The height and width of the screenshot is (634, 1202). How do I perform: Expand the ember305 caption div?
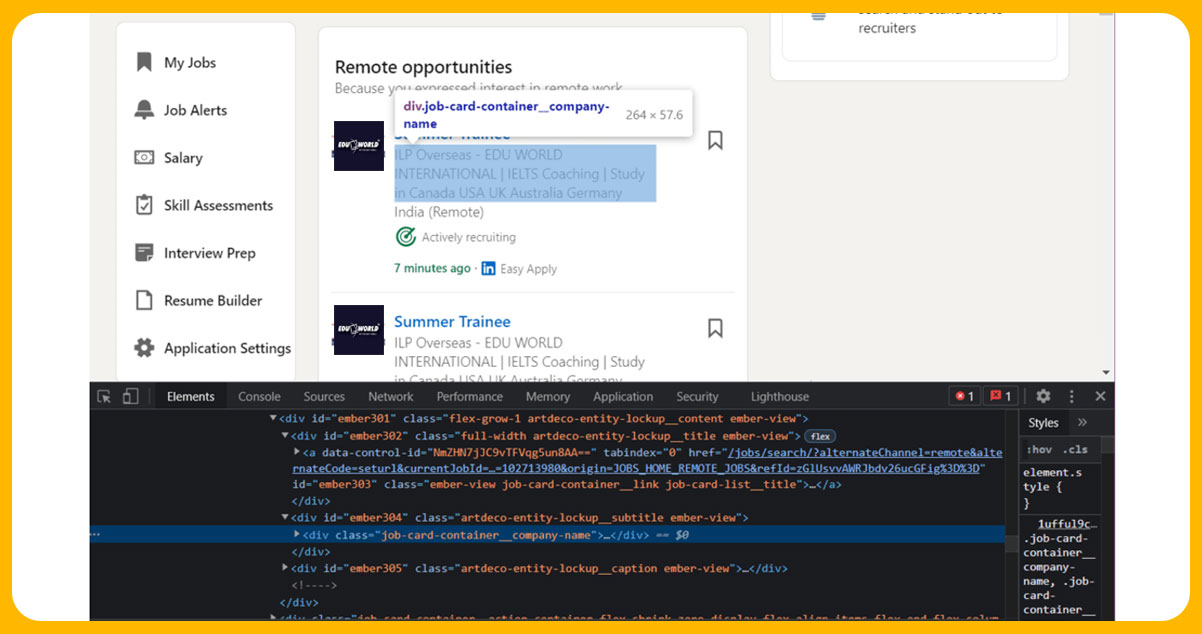point(286,568)
